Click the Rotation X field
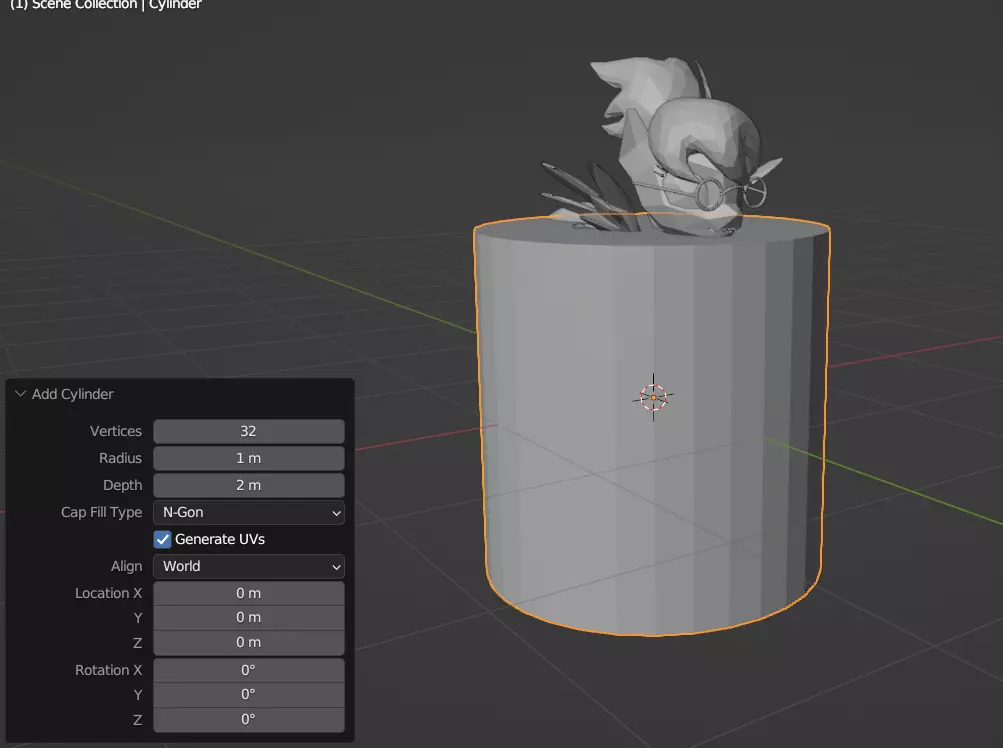This screenshot has height=748, width=1003. point(248,670)
